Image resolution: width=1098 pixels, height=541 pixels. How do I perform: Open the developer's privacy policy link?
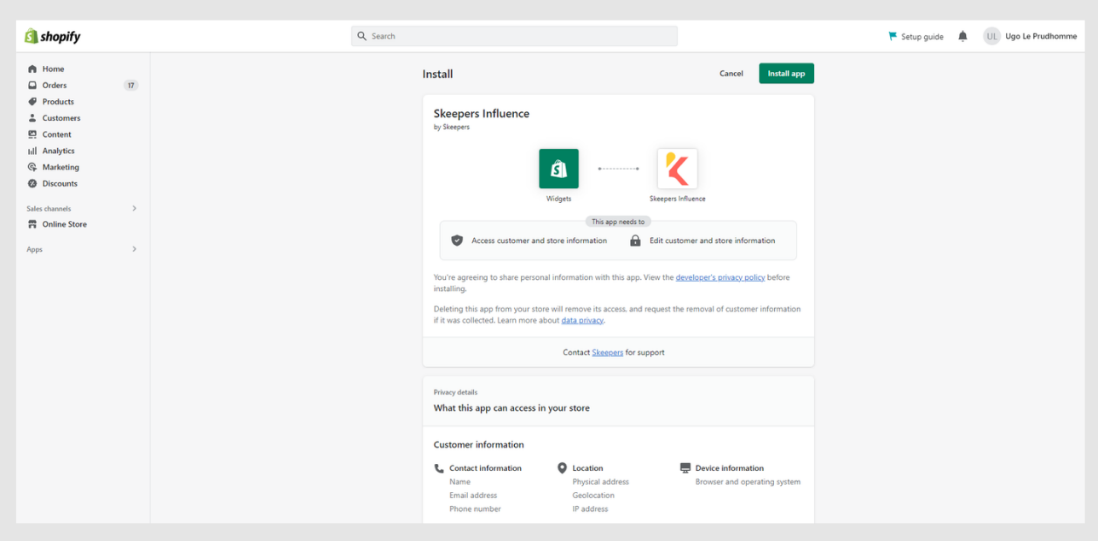point(718,277)
